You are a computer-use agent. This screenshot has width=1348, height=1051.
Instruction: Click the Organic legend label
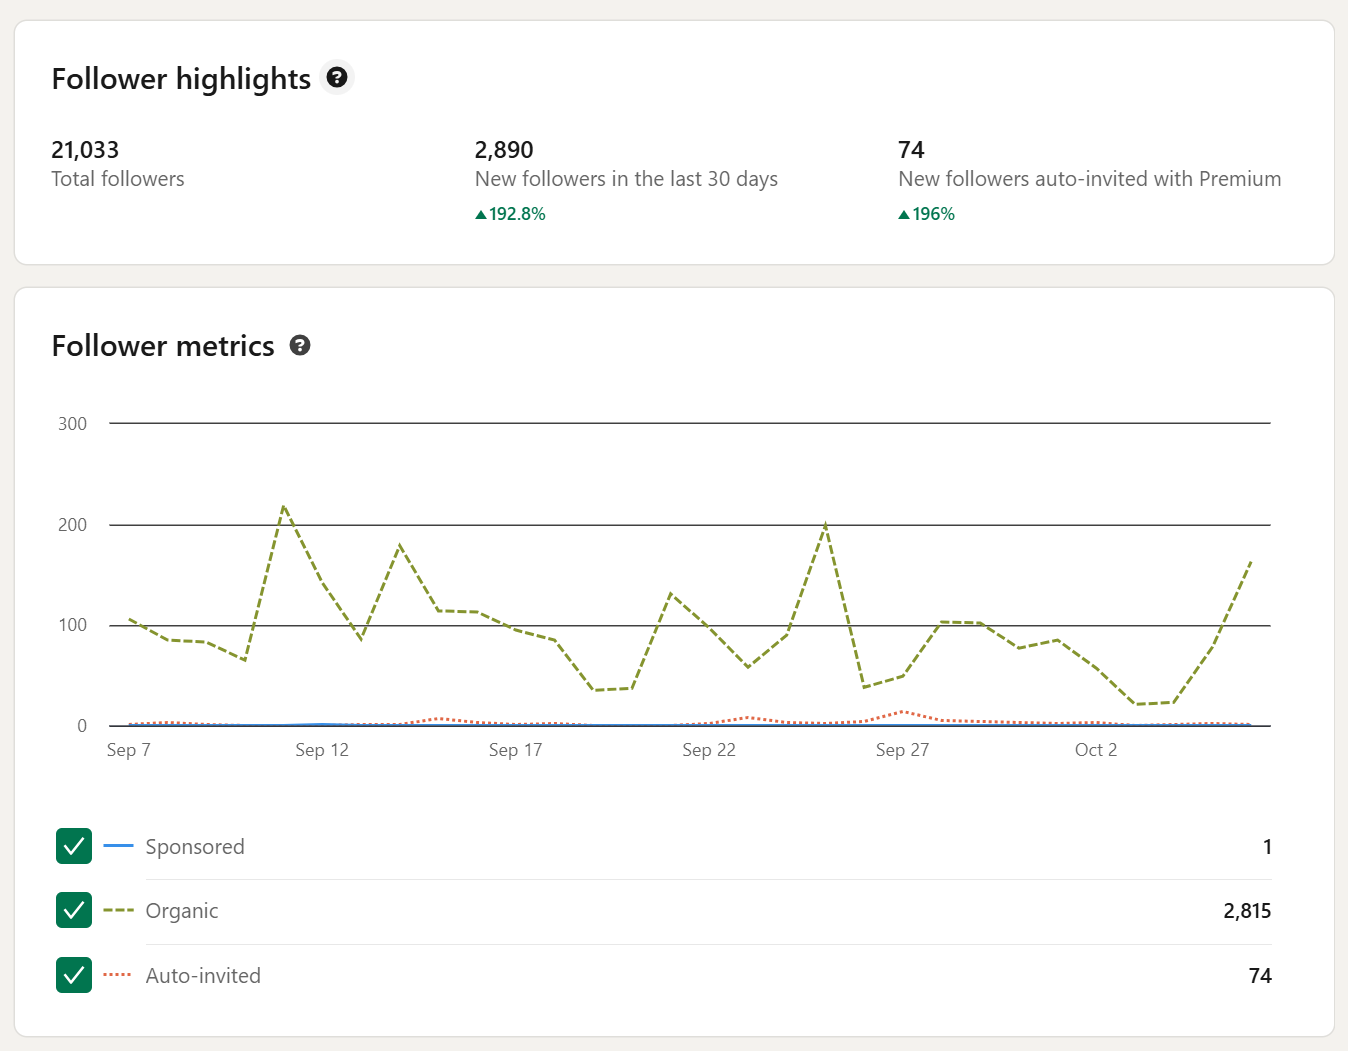pos(182,911)
